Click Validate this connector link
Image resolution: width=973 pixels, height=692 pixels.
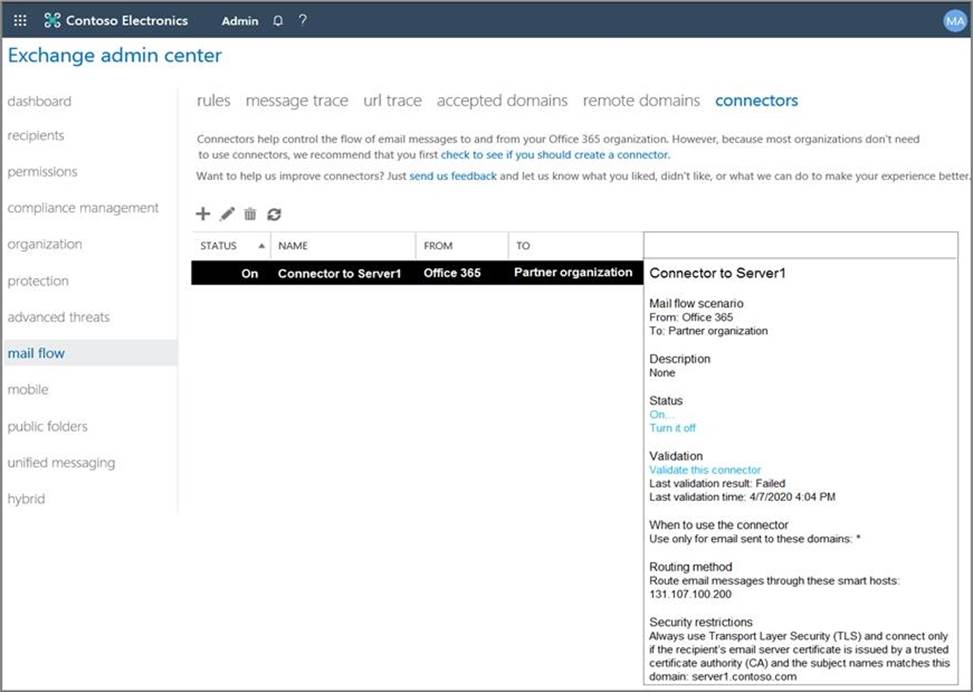tap(705, 470)
